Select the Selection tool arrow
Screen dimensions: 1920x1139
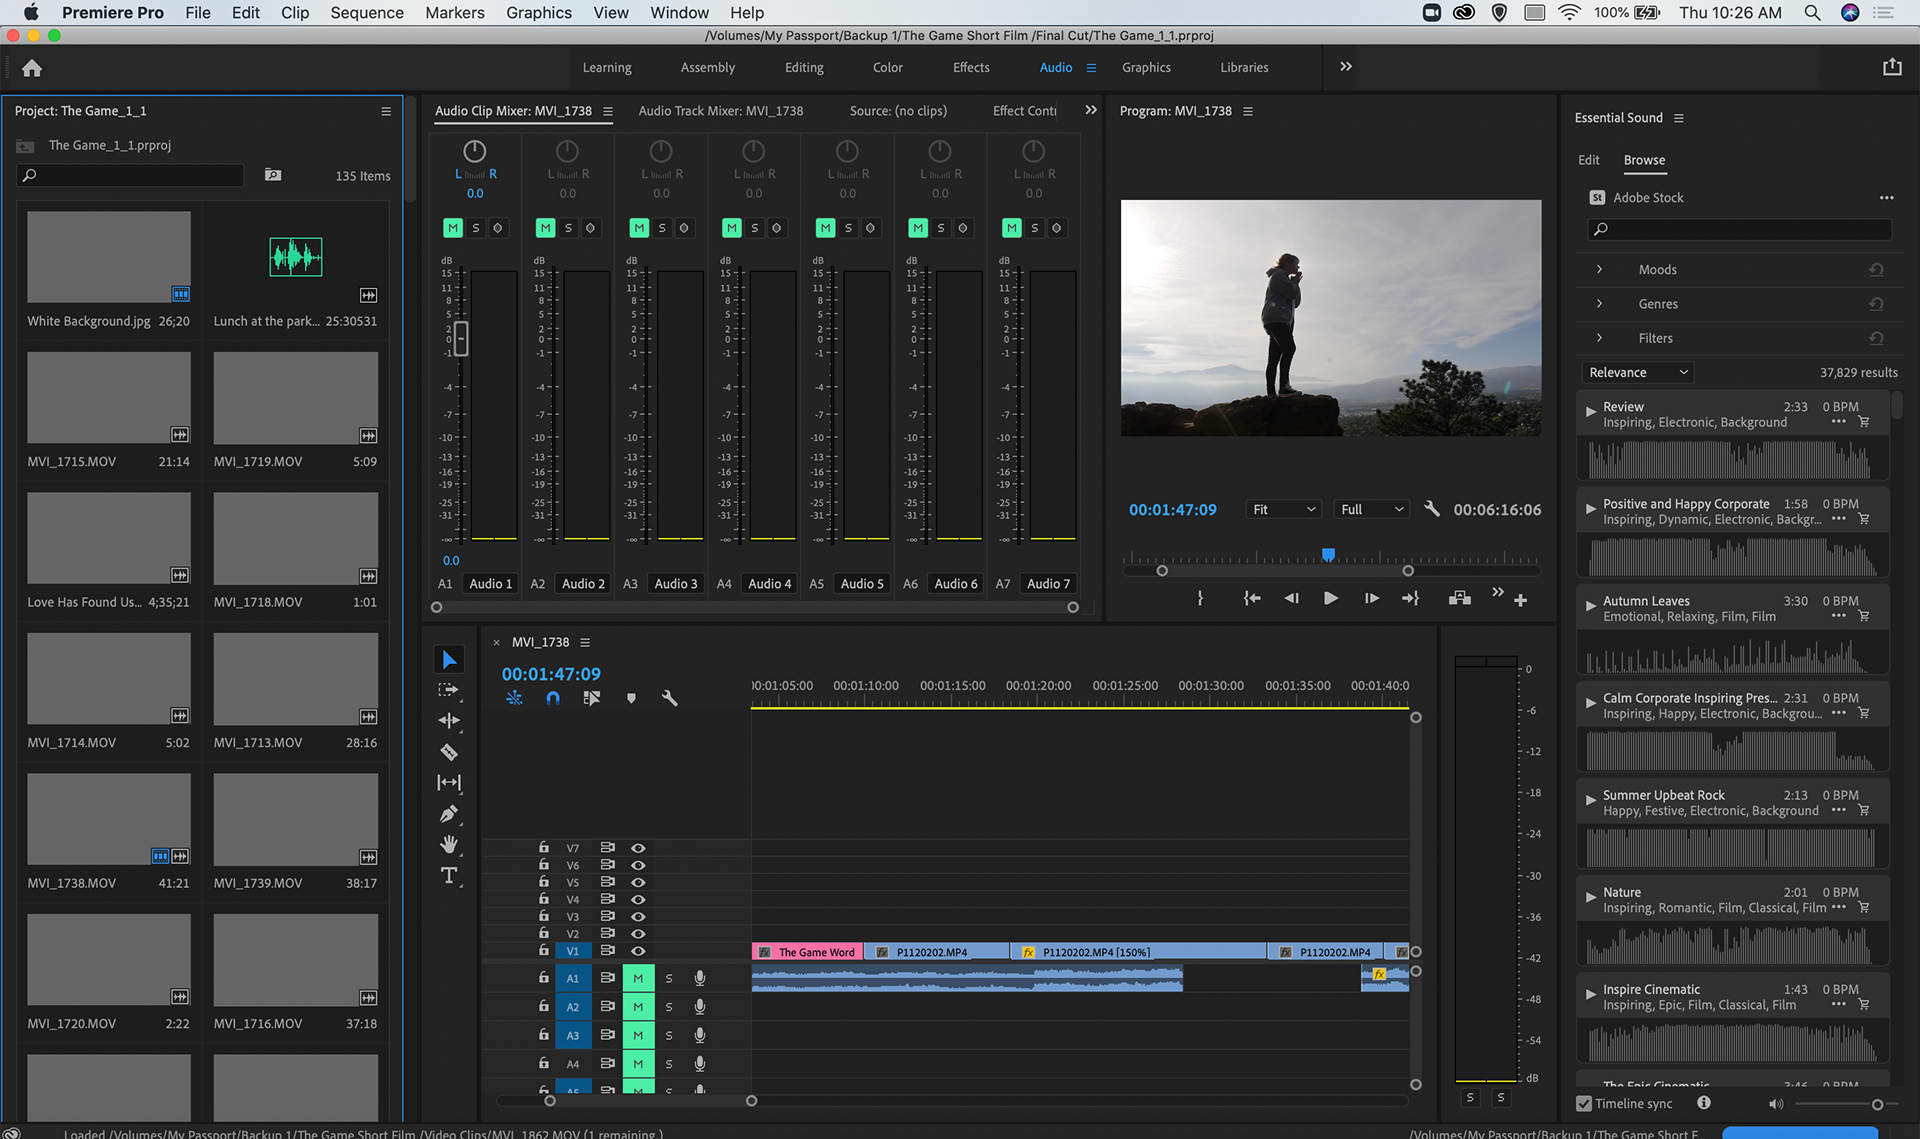point(449,660)
